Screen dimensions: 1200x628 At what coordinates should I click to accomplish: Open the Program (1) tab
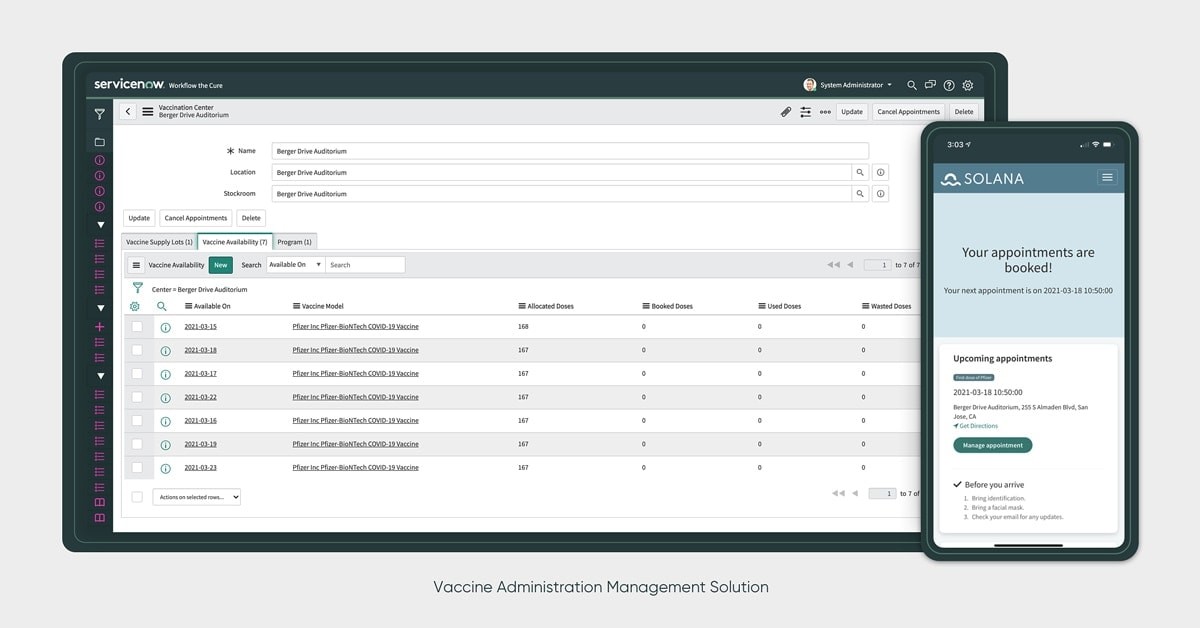click(295, 242)
